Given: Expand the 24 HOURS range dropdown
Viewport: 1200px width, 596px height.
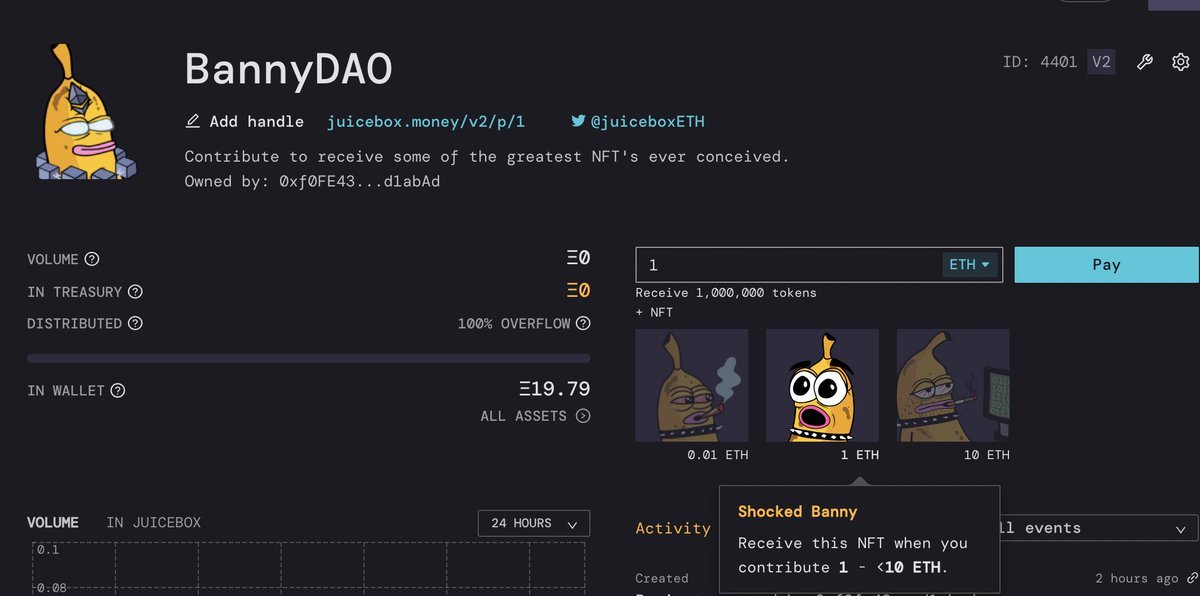Looking at the screenshot, I should [534, 524].
